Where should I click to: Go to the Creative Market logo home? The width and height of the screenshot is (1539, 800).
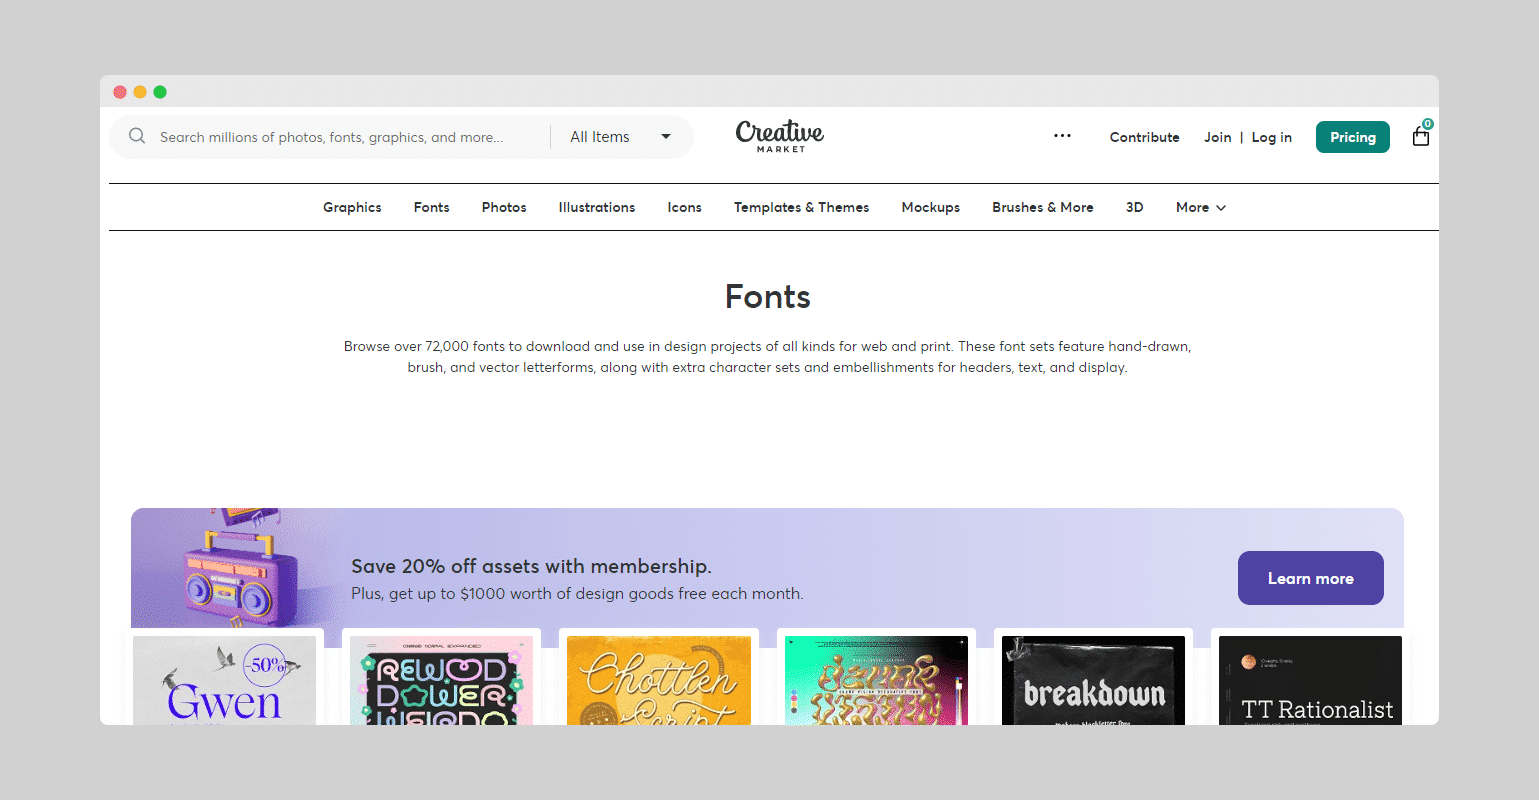(x=780, y=136)
